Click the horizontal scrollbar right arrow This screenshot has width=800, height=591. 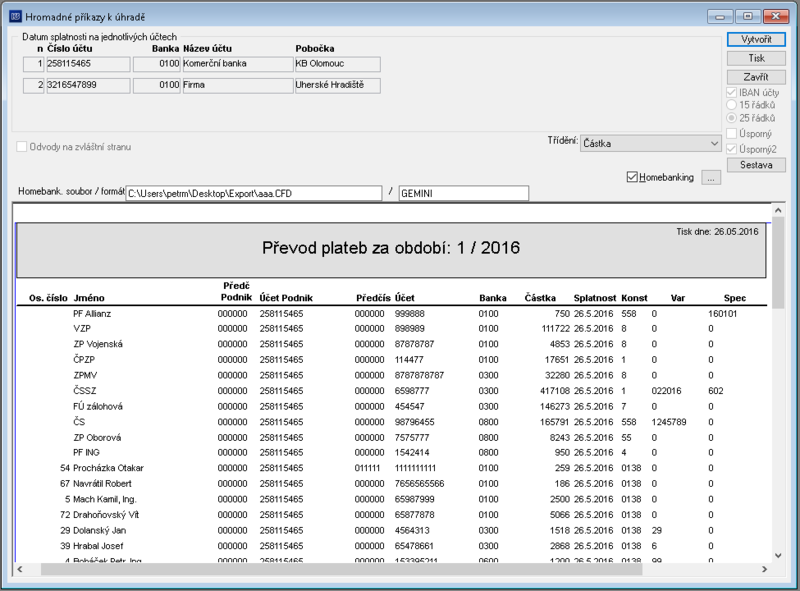pyautogui.click(x=764, y=569)
